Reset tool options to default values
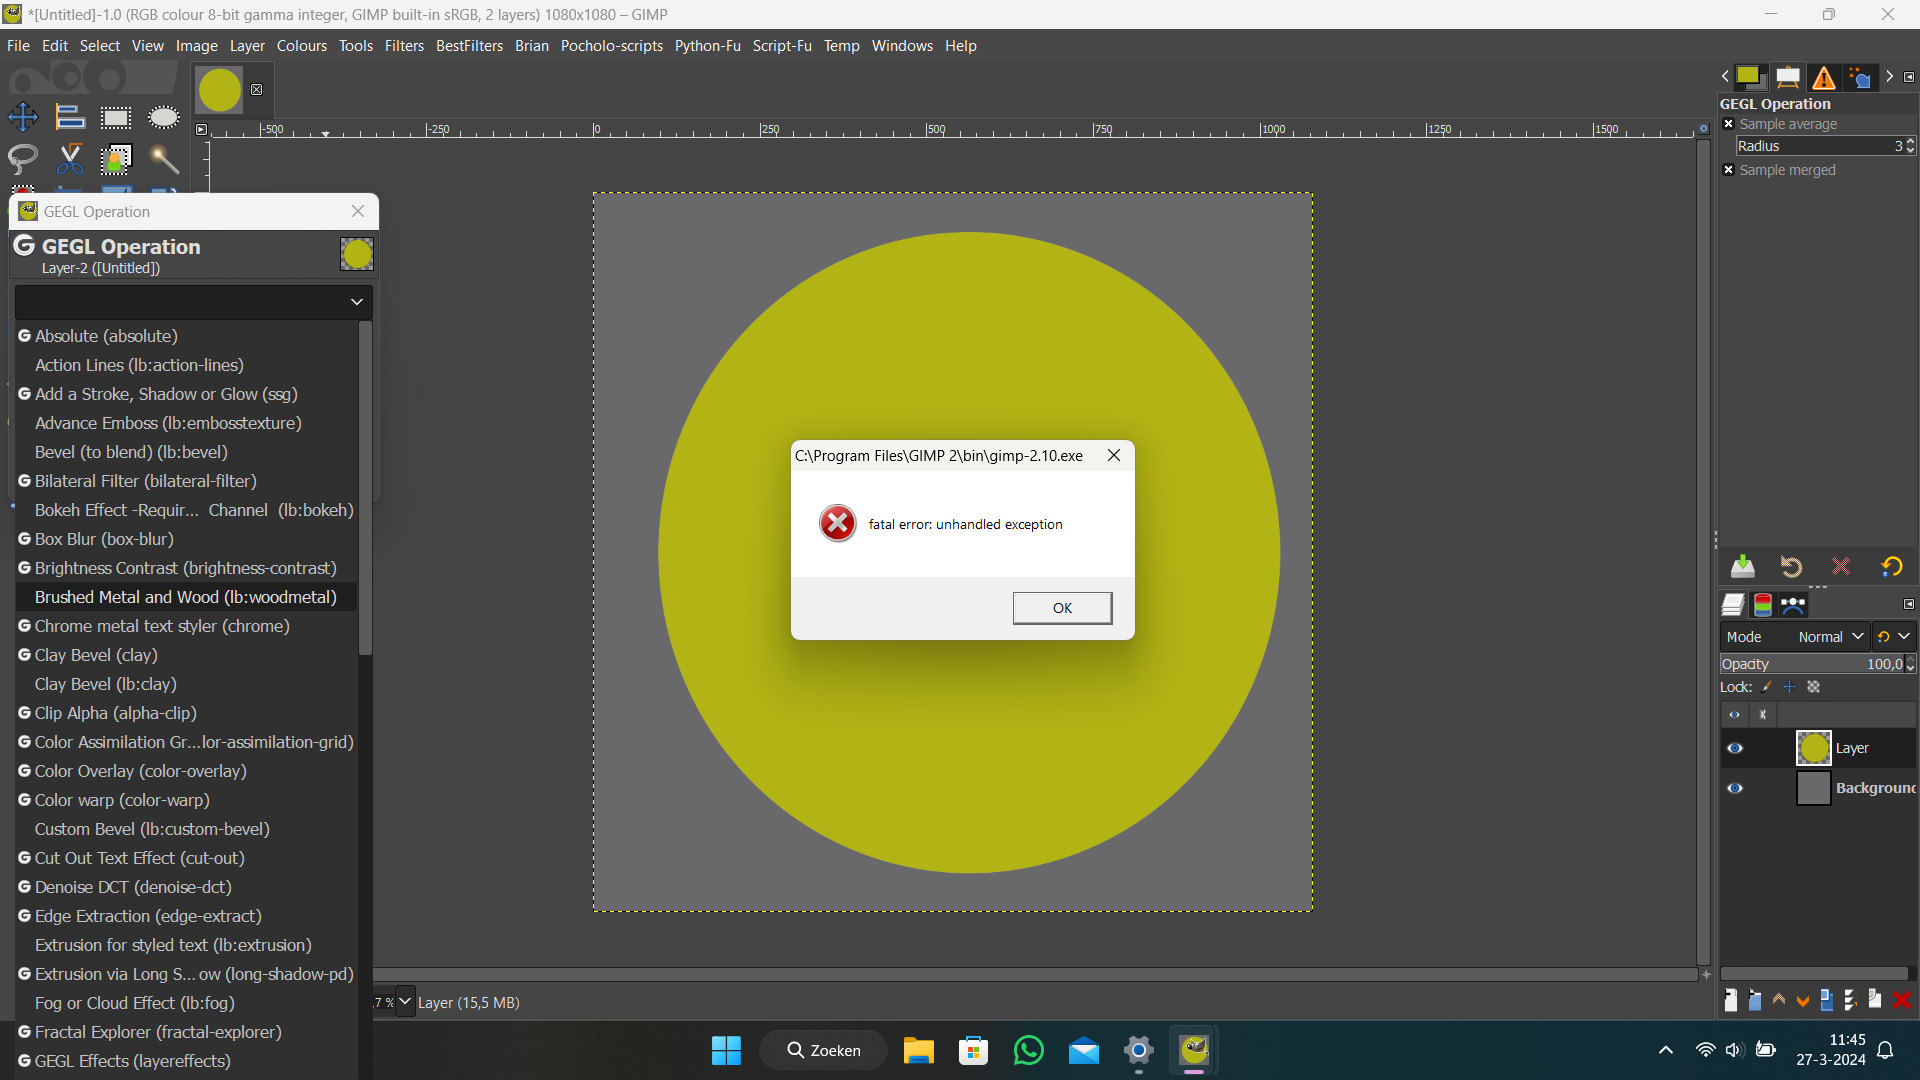Viewport: 1920px width, 1080px height. coord(1891,567)
